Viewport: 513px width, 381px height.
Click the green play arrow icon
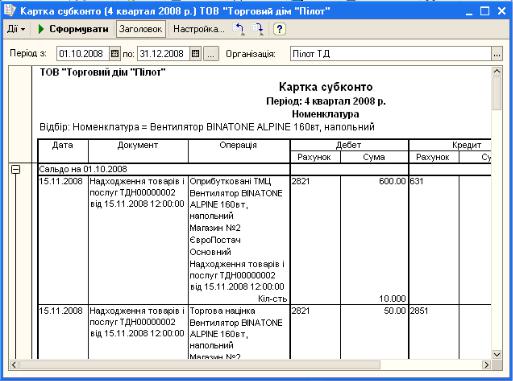tap(41, 29)
